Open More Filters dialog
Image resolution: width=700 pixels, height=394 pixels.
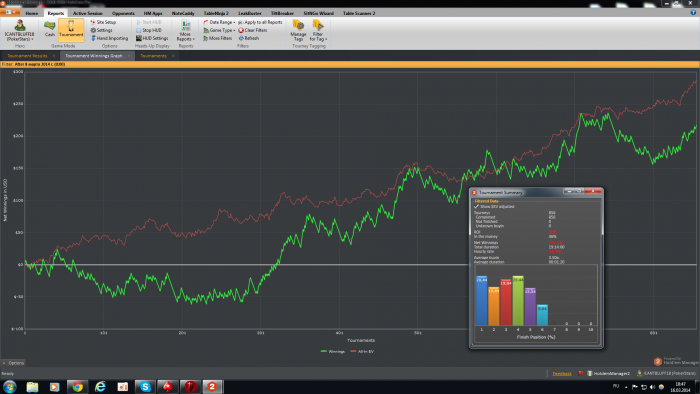pyautogui.click(x=217, y=38)
